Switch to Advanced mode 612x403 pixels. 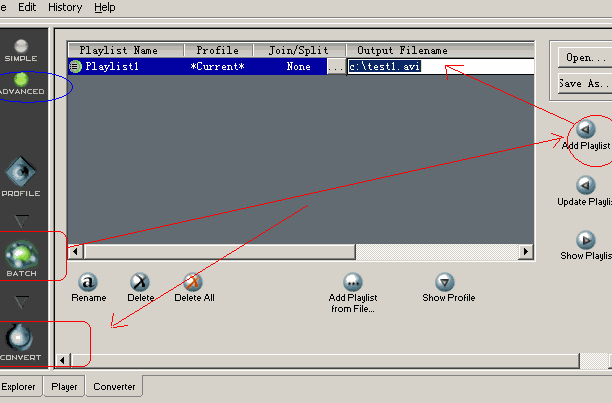(x=21, y=82)
